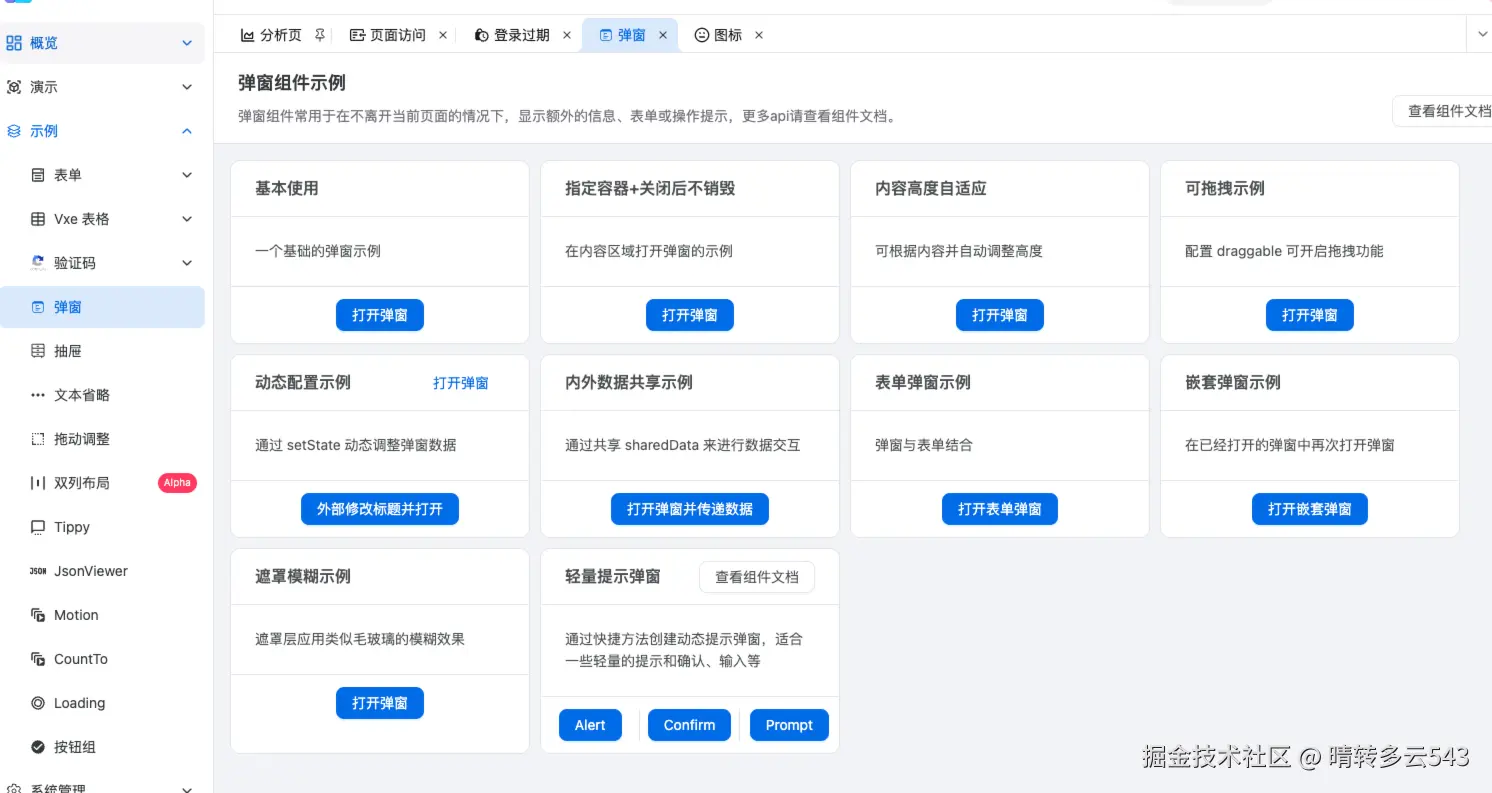Viewport: 1492px width, 793px height.
Task: Click the Confirm button
Action: tap(689, 725)
